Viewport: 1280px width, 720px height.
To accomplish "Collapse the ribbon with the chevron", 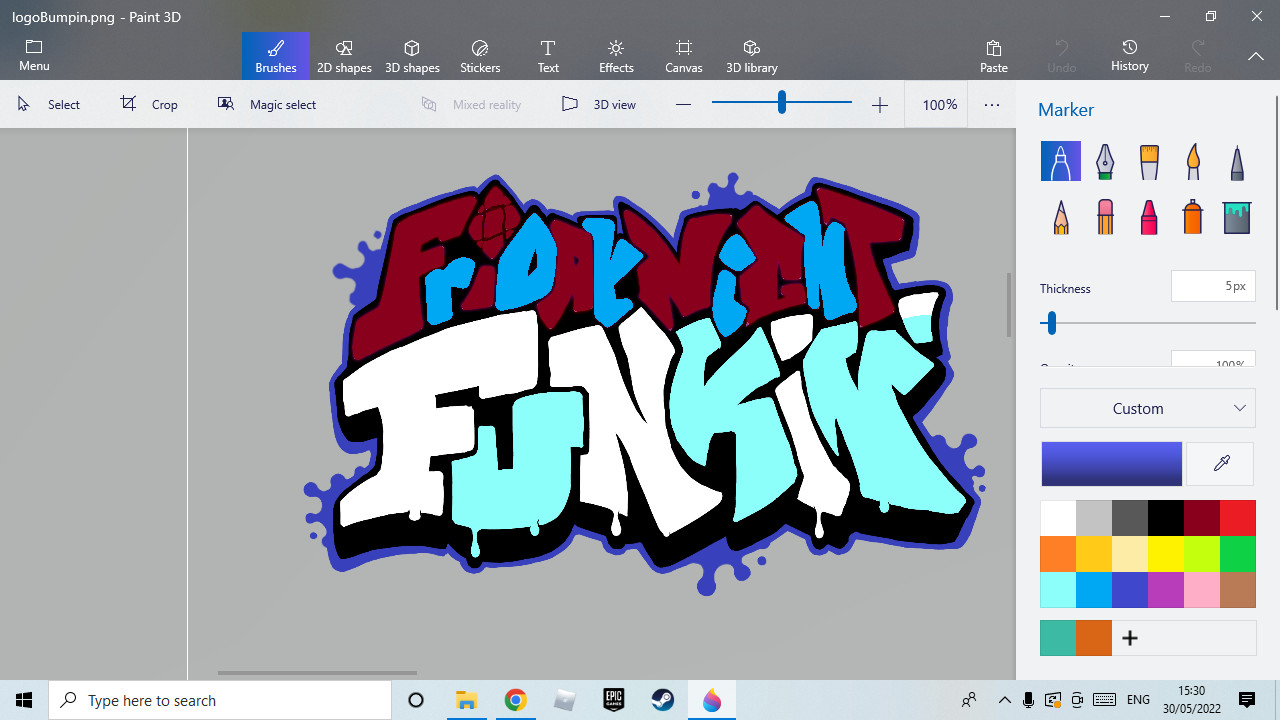I will (x=1256, y=56).
